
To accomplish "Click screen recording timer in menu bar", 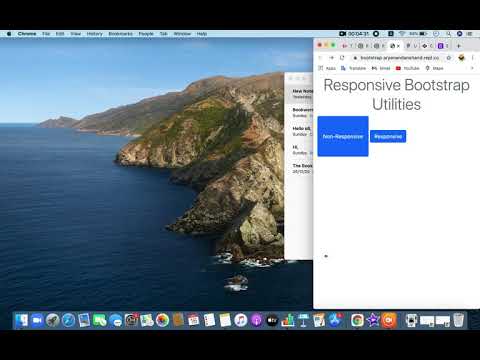I will (x=359, y=34).
